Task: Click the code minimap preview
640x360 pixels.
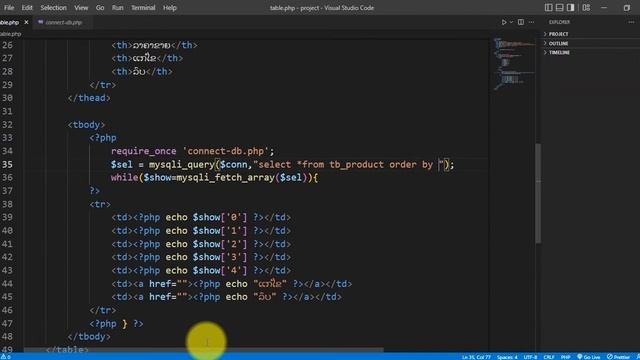Action: (513, 63)
